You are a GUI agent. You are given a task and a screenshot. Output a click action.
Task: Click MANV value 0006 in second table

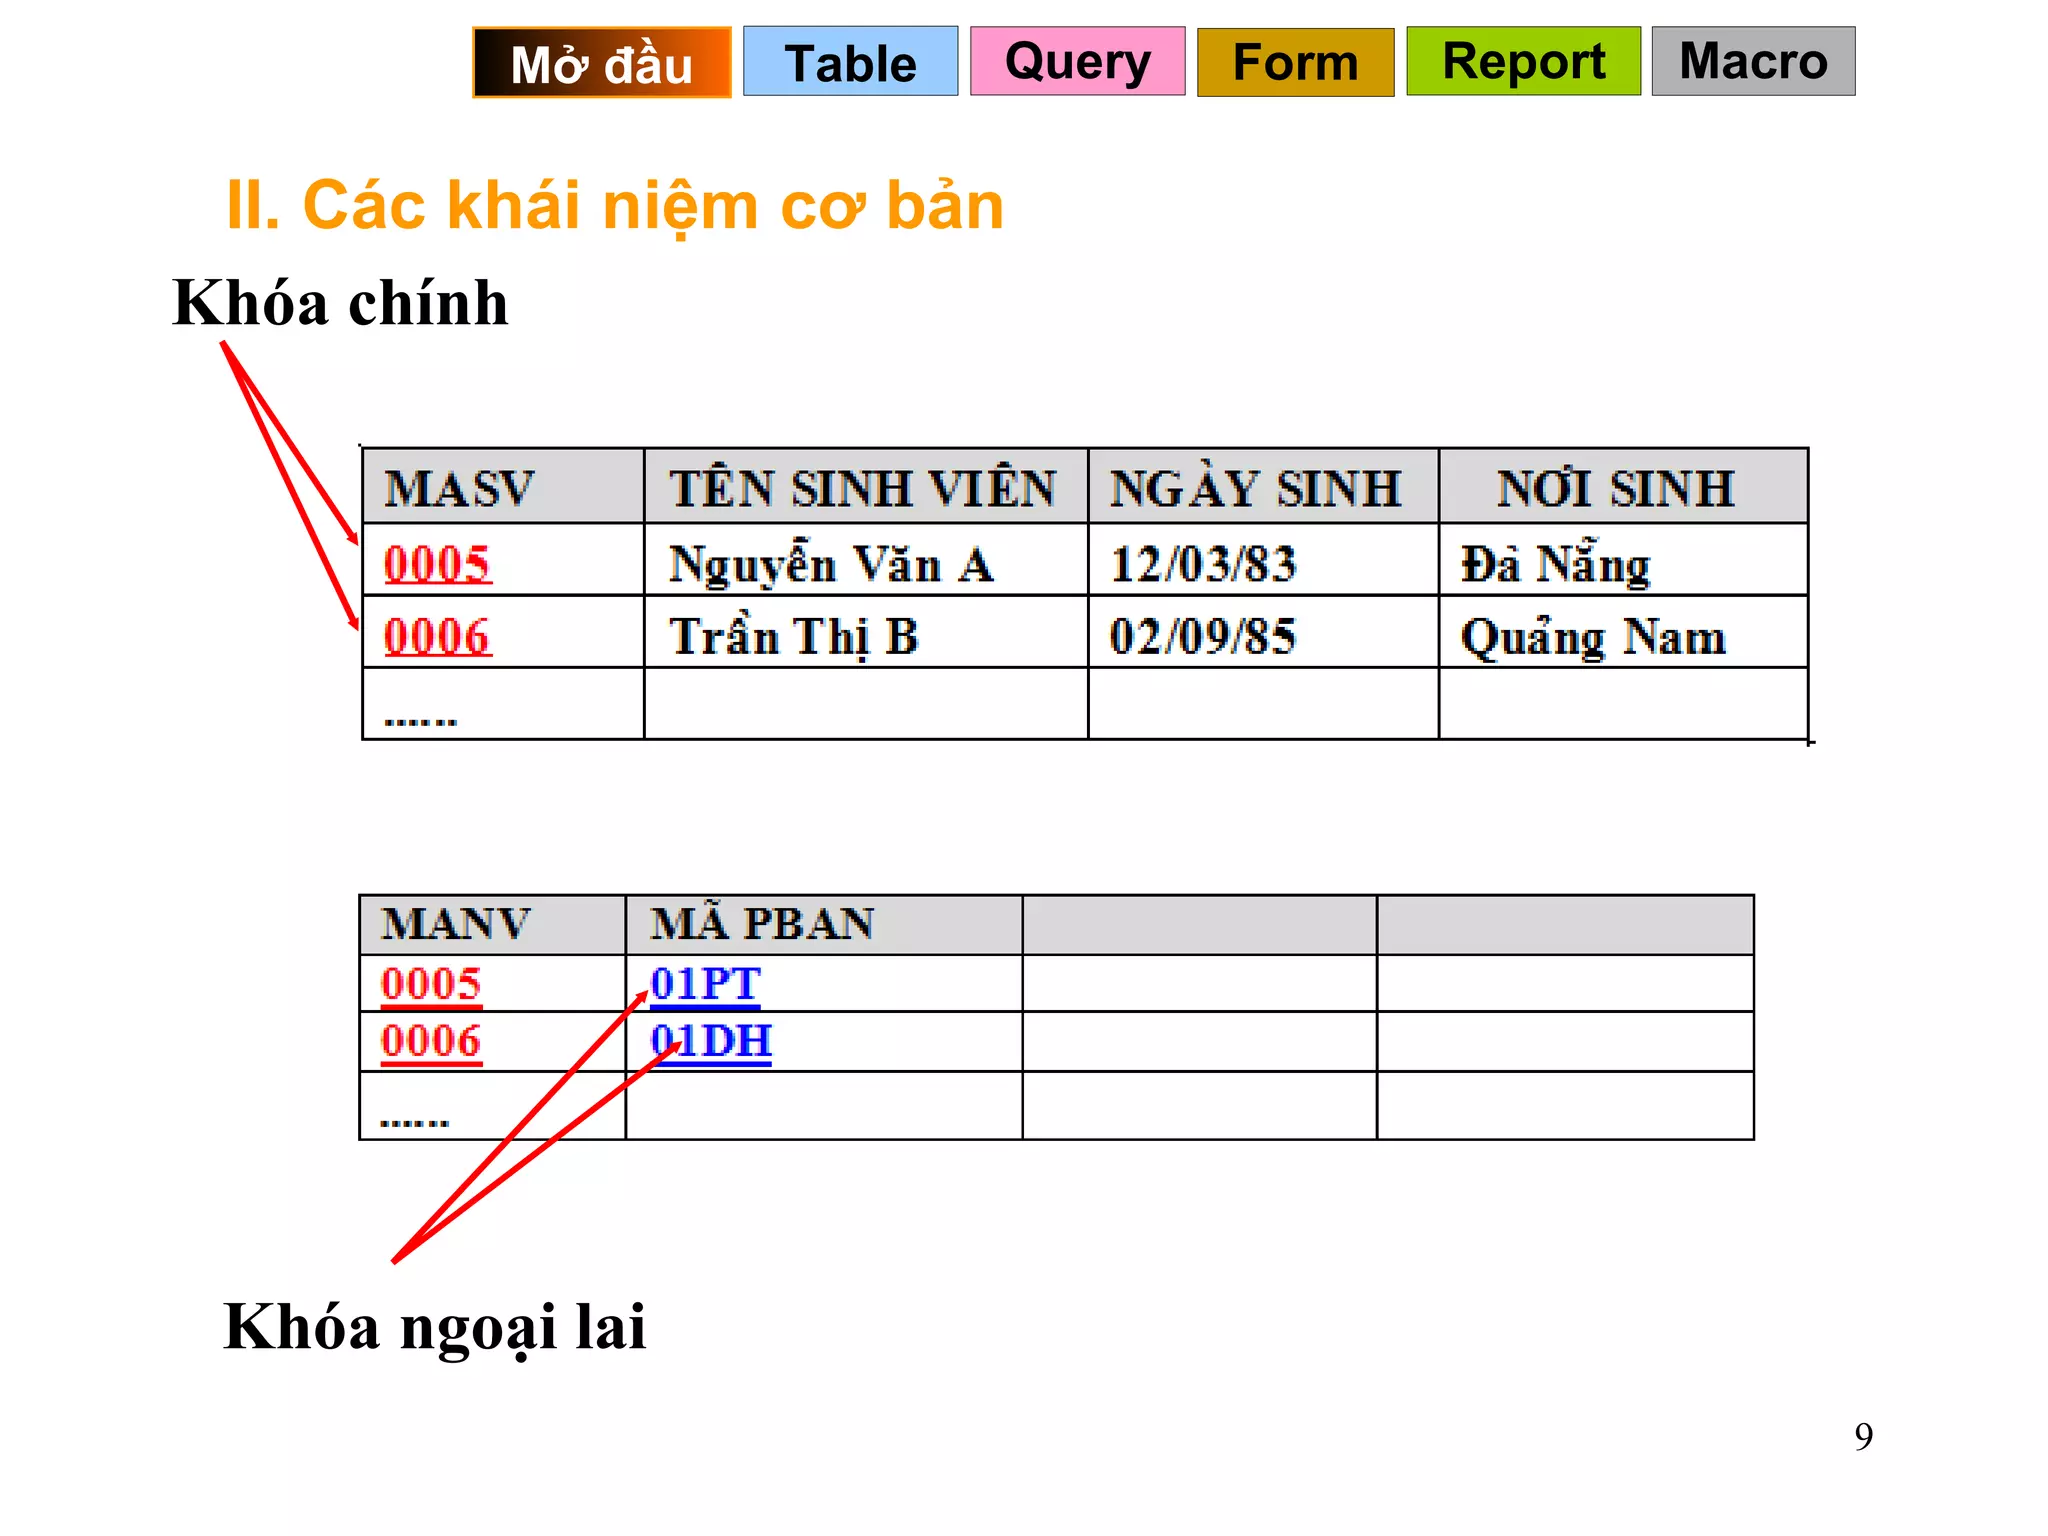point(431,1041)
